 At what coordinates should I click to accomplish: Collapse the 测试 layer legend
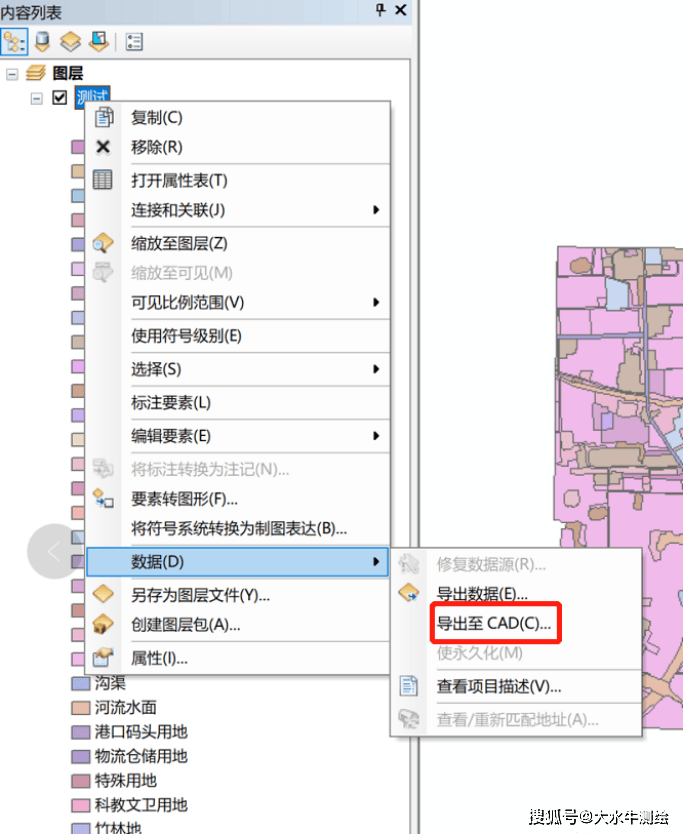(x=36, y=98)
